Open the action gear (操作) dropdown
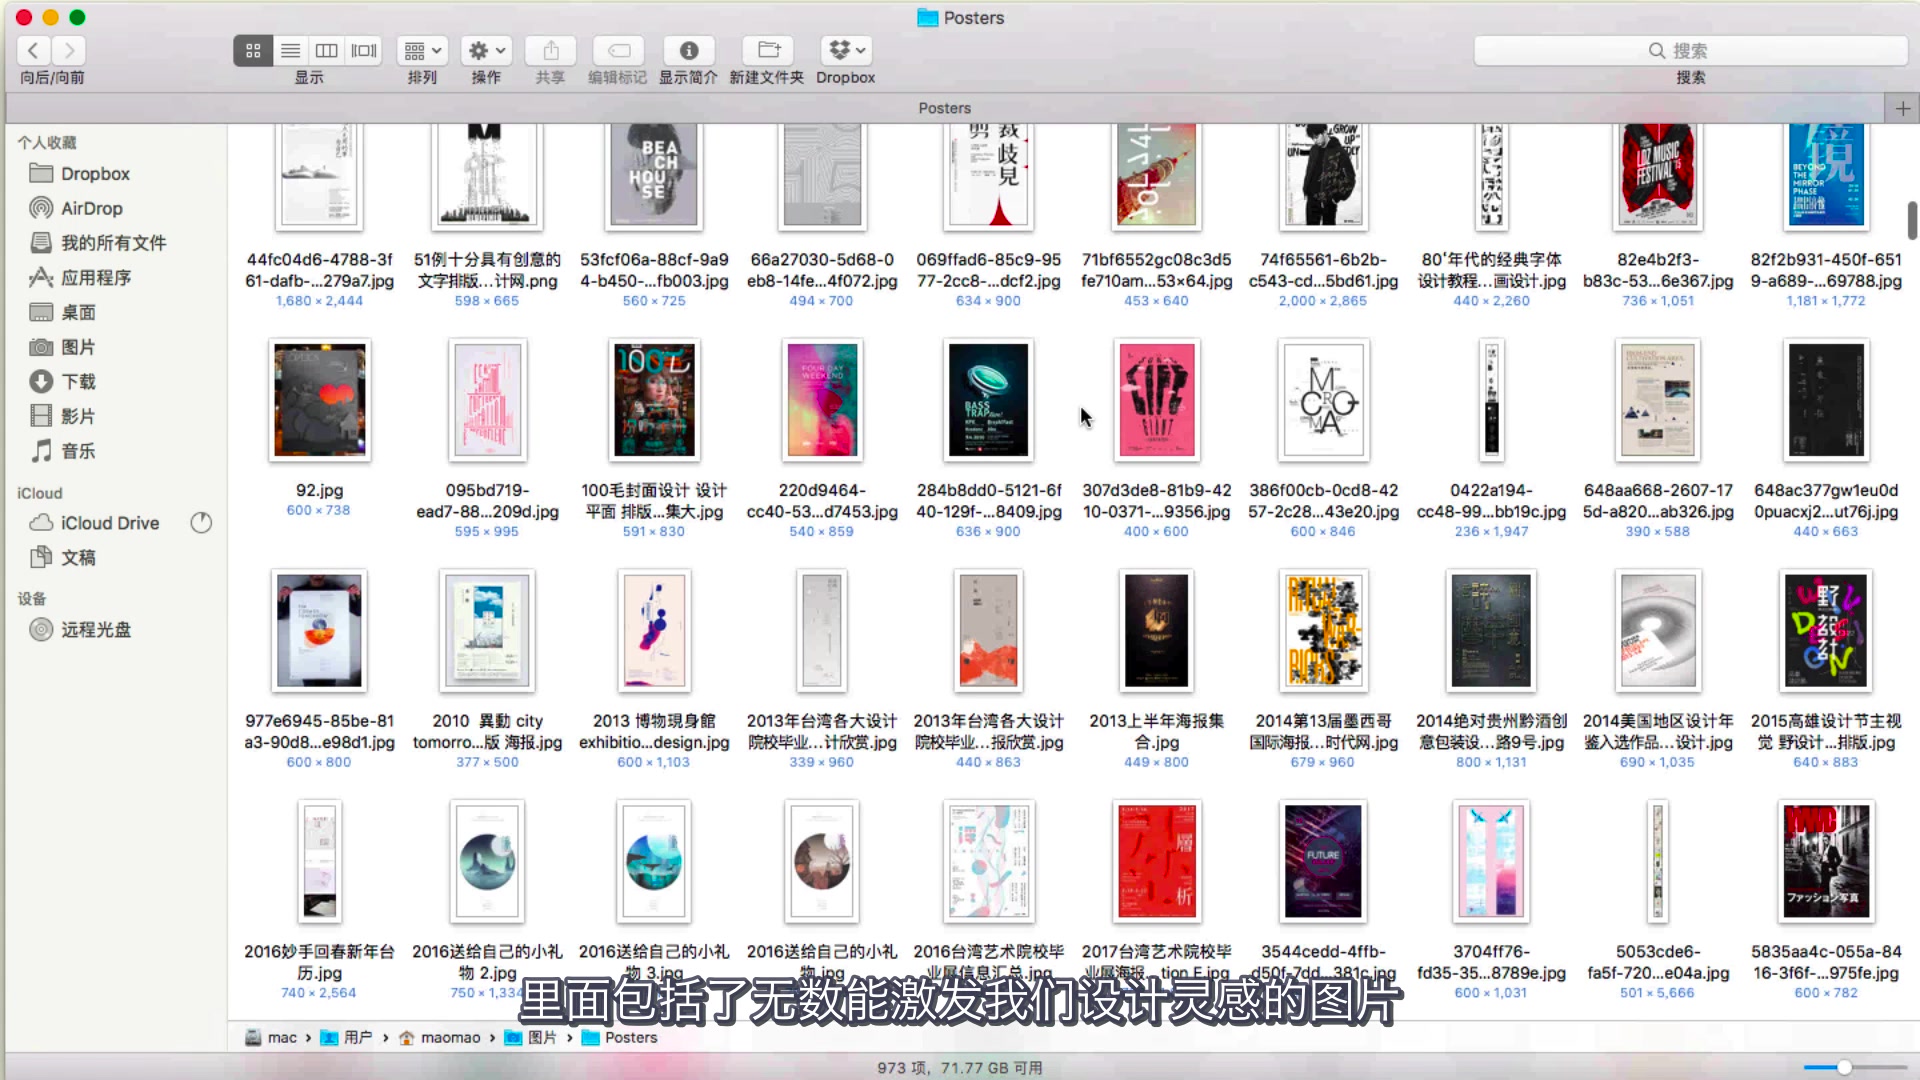The height and width of the screenshot is (1080, 1920). click(x=487, y=50)
